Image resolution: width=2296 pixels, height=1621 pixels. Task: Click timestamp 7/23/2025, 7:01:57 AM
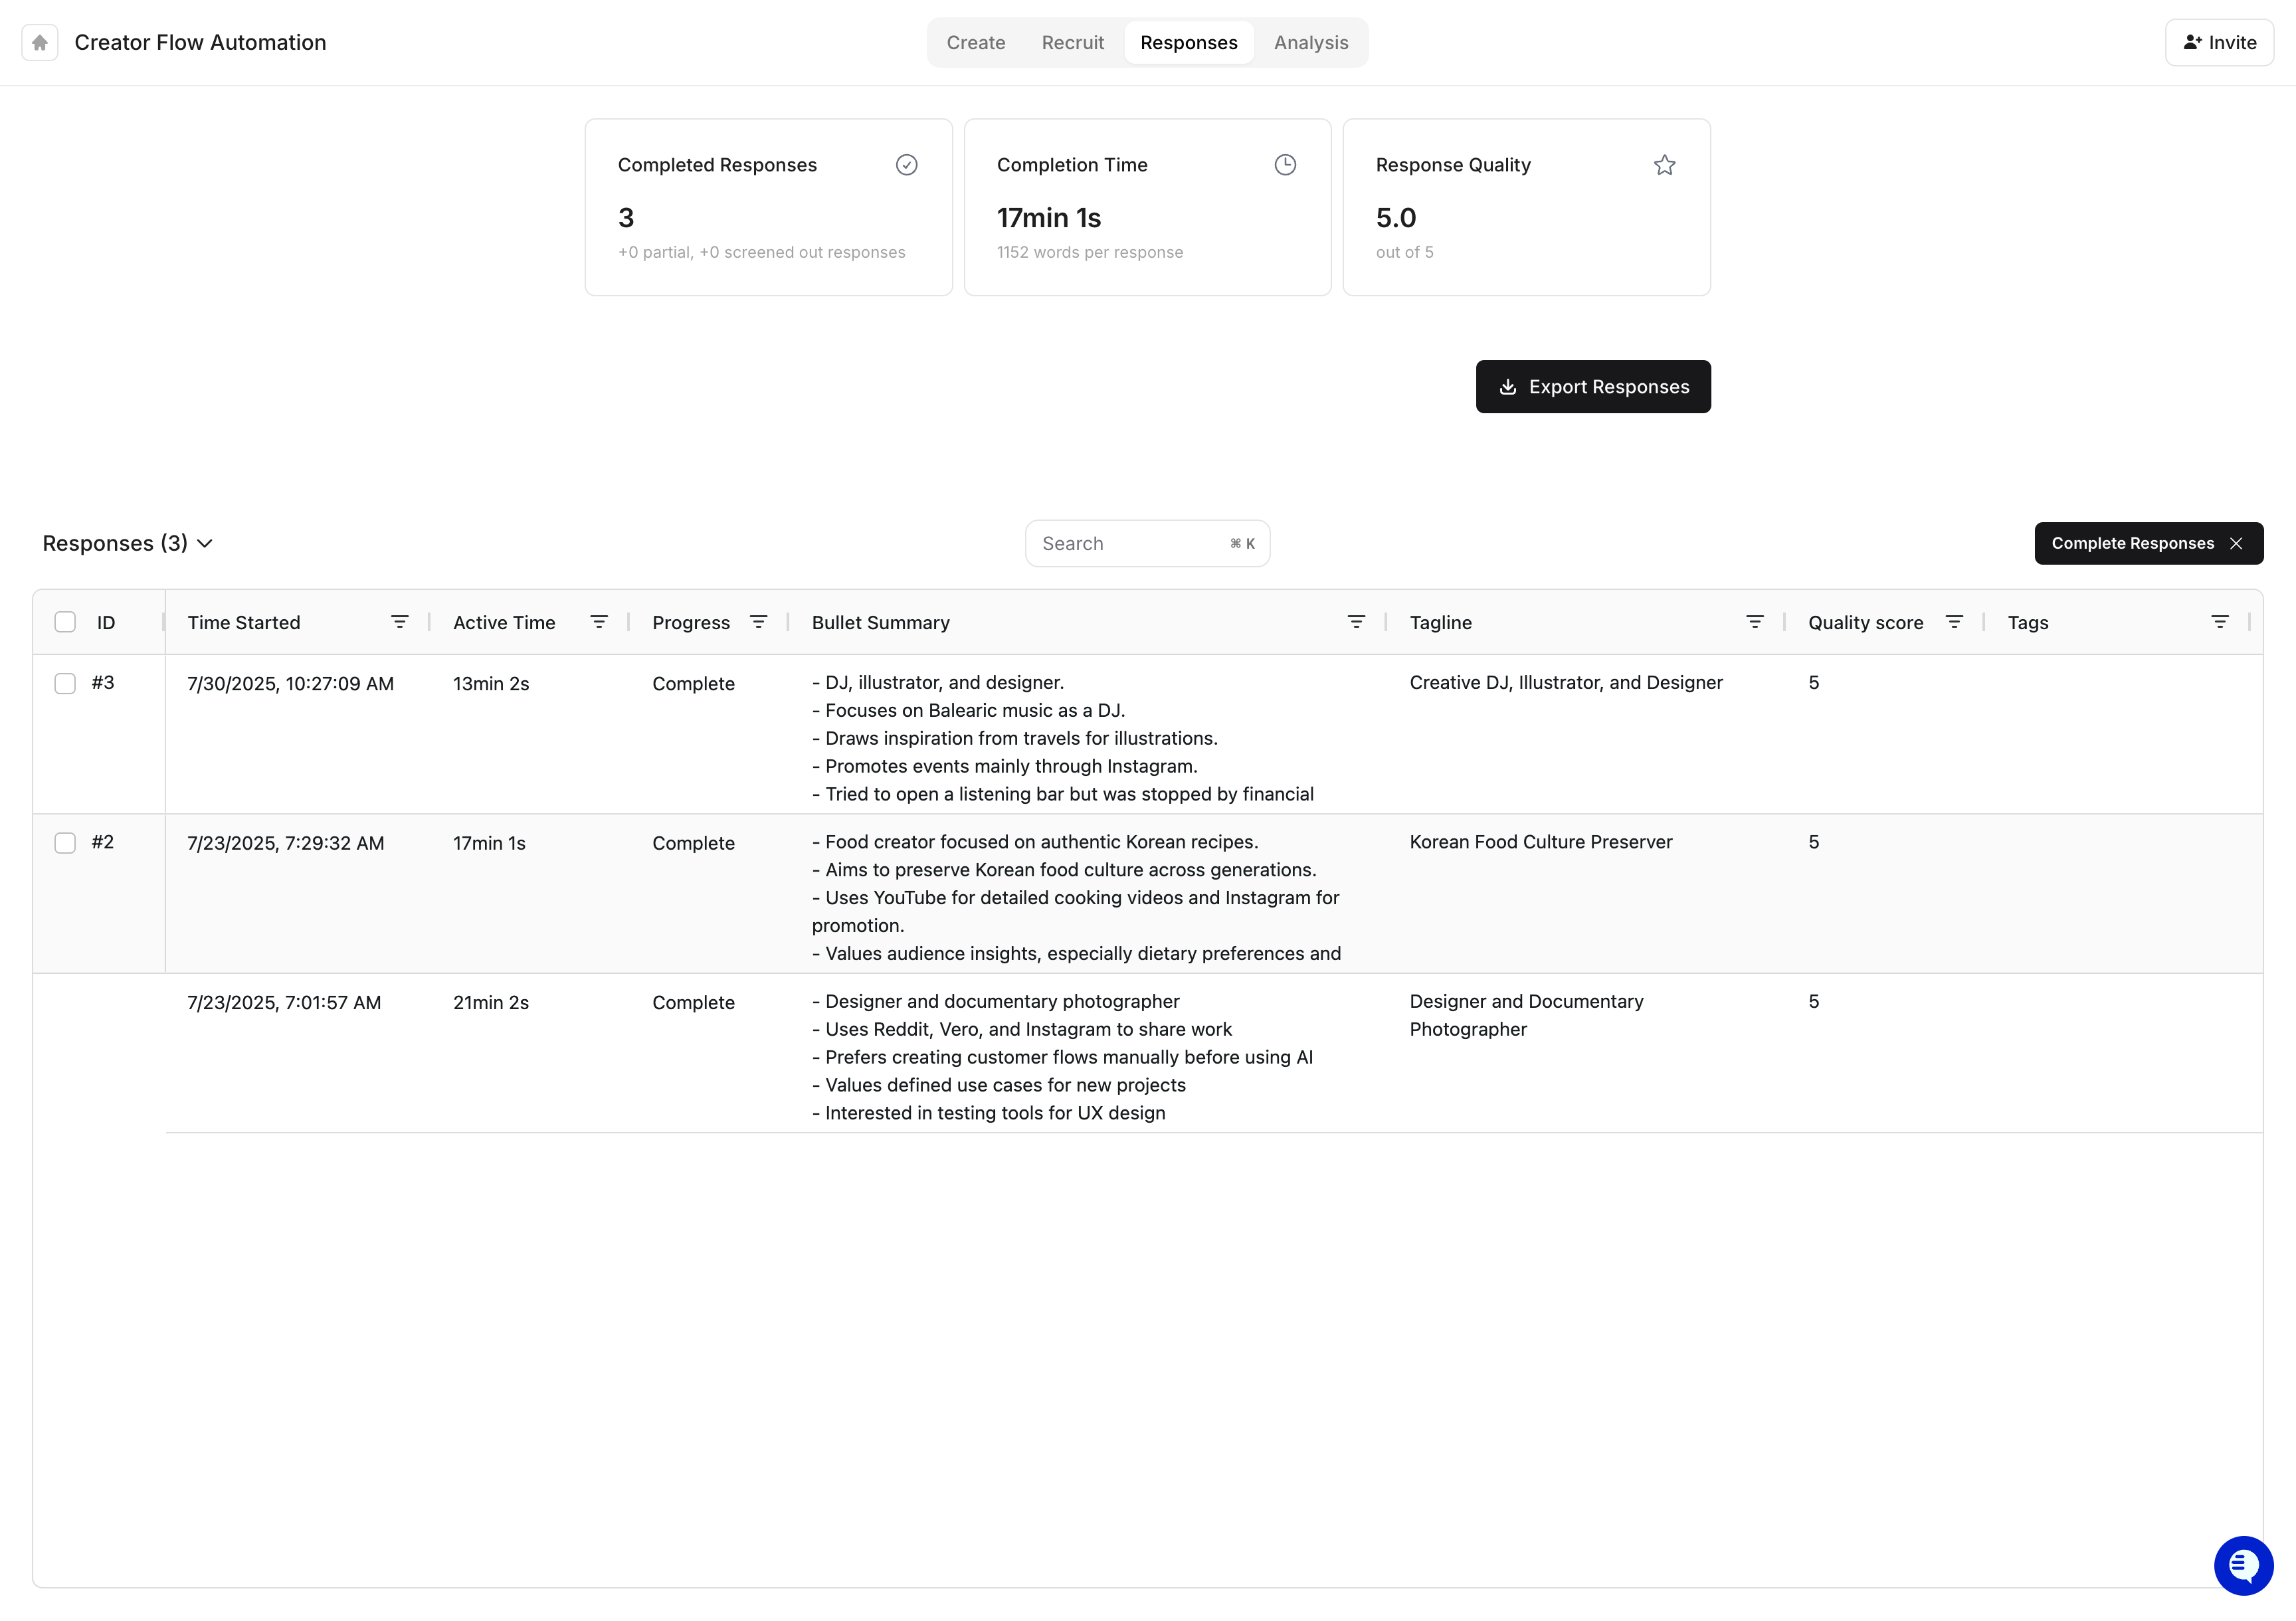point(284,1003)
